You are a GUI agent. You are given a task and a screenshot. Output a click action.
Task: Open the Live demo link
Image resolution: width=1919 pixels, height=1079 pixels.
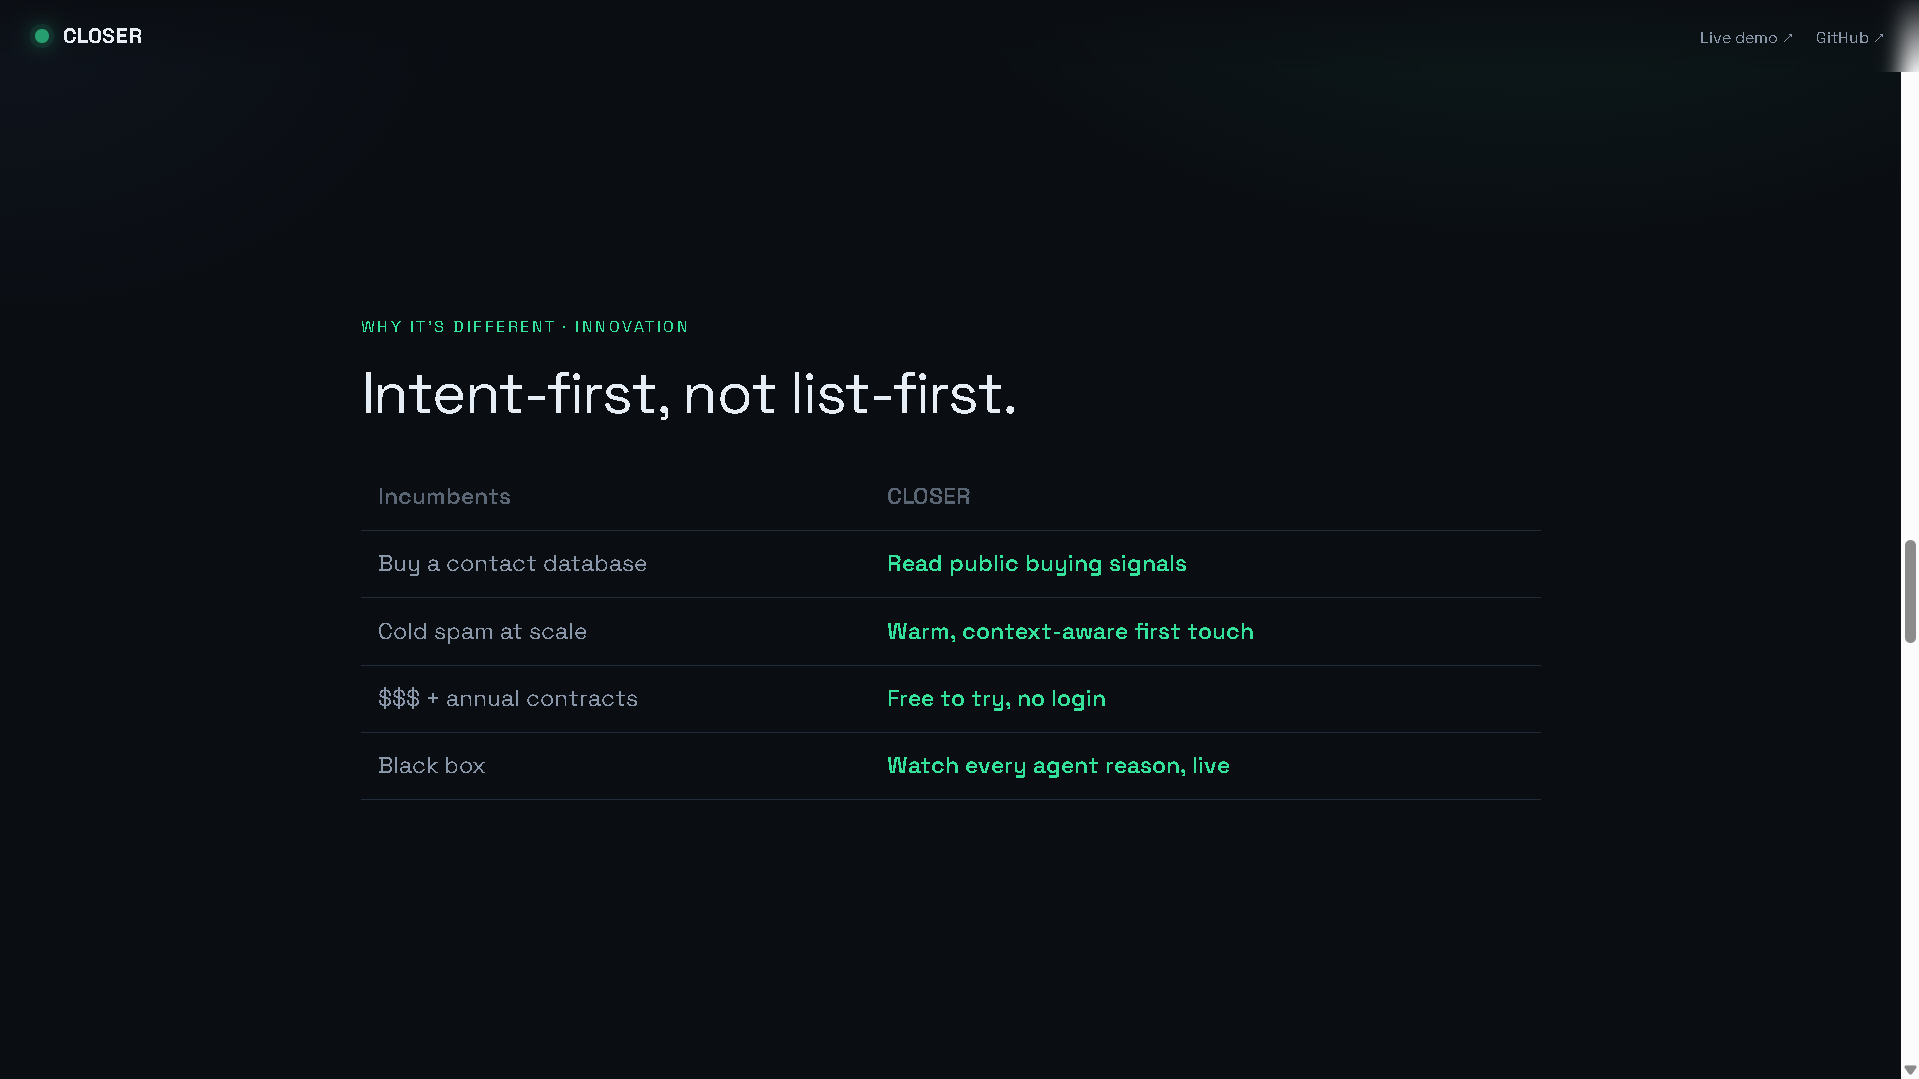coord(1746,38)
